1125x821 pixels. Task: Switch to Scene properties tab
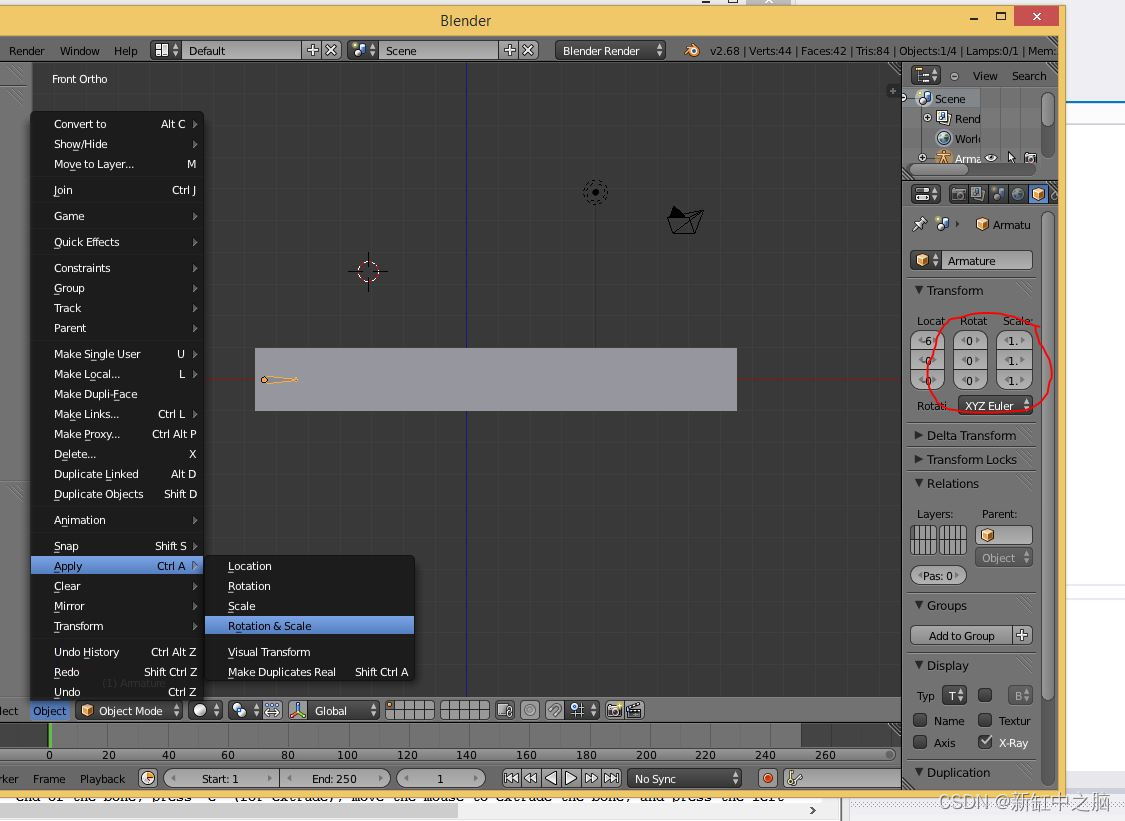(997, 194)
